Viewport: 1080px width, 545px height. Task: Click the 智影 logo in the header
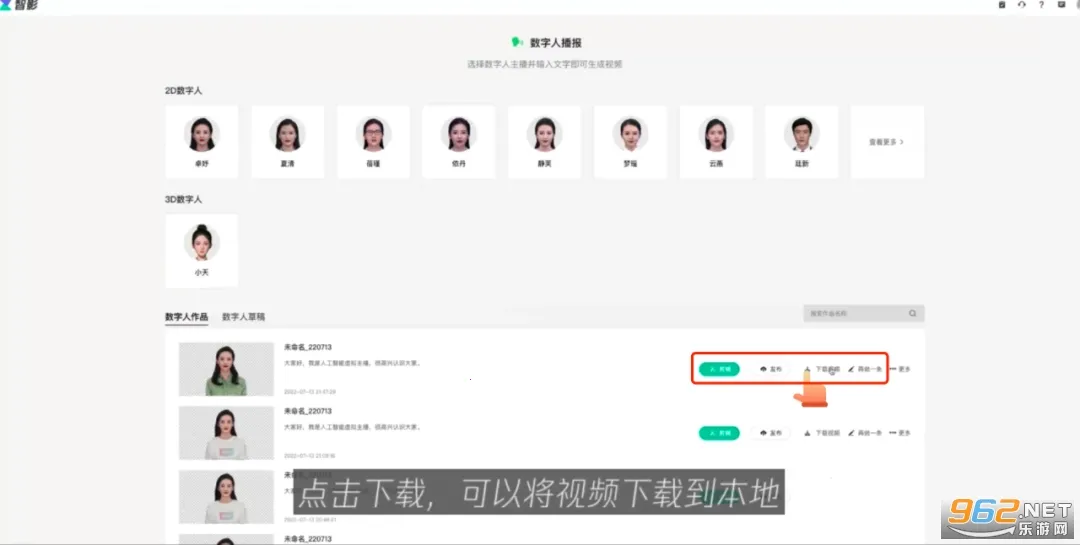point(19,5)
